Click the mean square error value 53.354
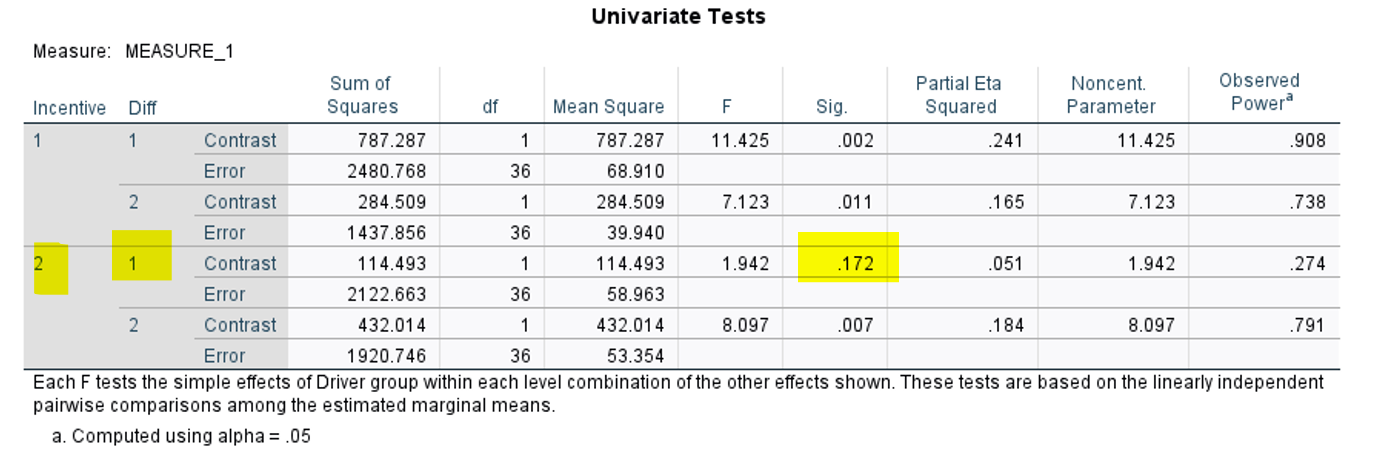1381x460 pixels. coord(635,356)
